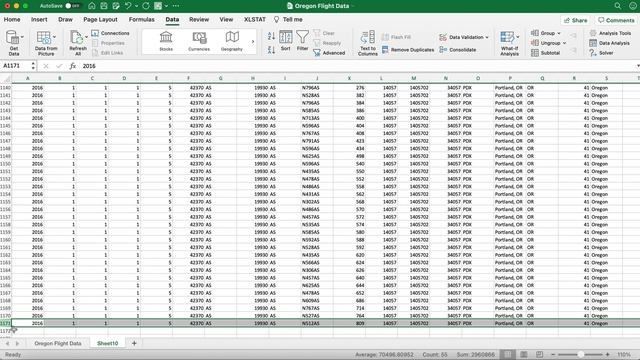This screenshot has width=640, height=360.
Task: Select row header 1171
Action: (x=5, y=323)
